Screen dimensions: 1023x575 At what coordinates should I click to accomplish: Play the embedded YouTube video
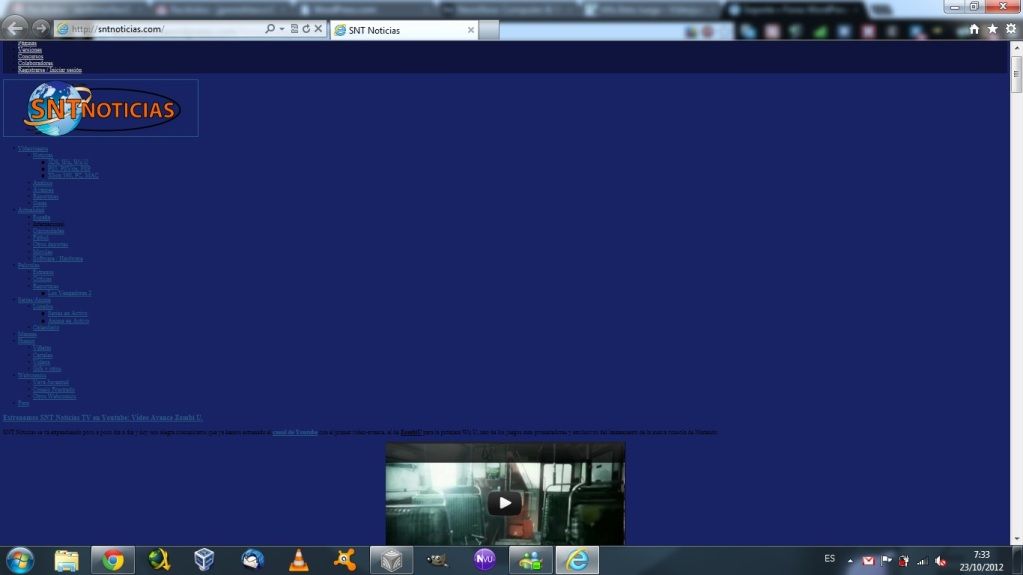(x=505, y=502)
